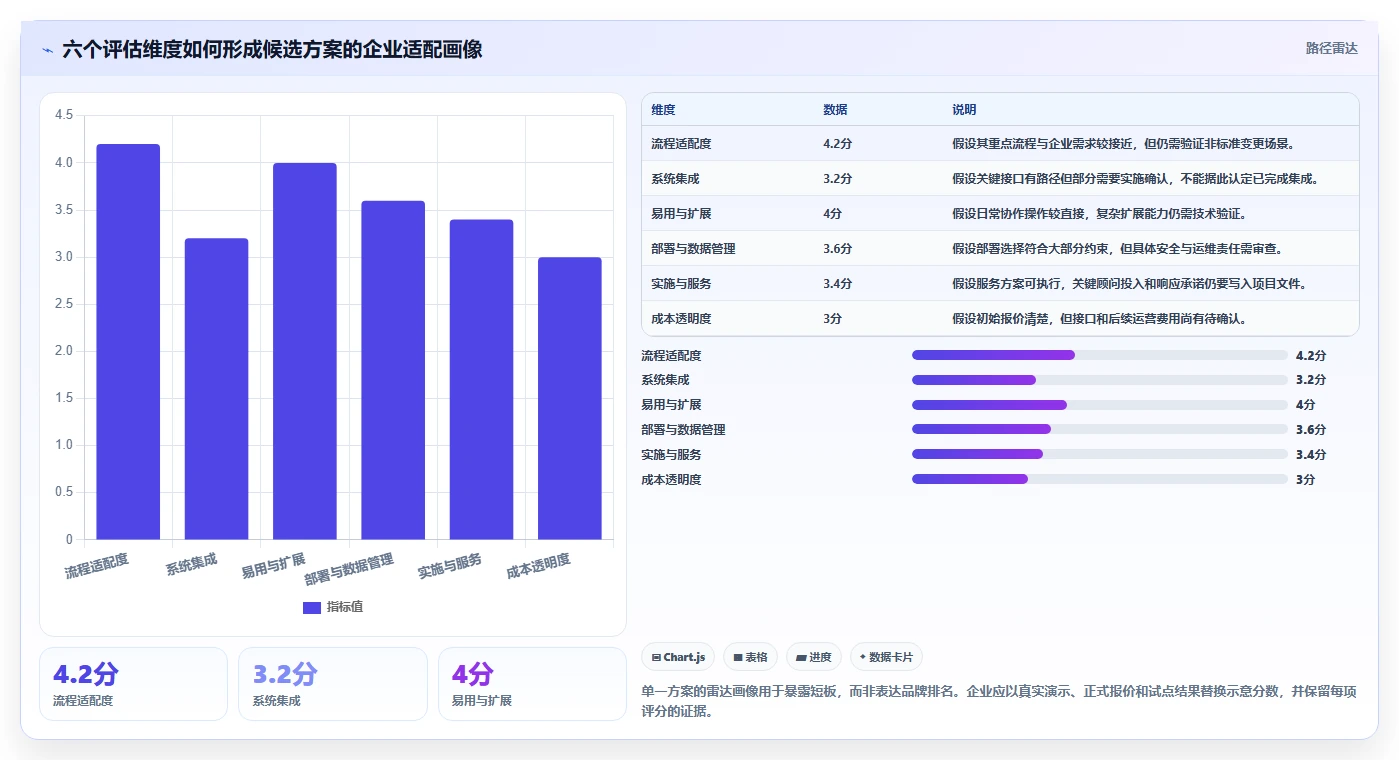Click the 流程适配度 progress bar
The image size is (1399, 760).
click(1100, 355)
